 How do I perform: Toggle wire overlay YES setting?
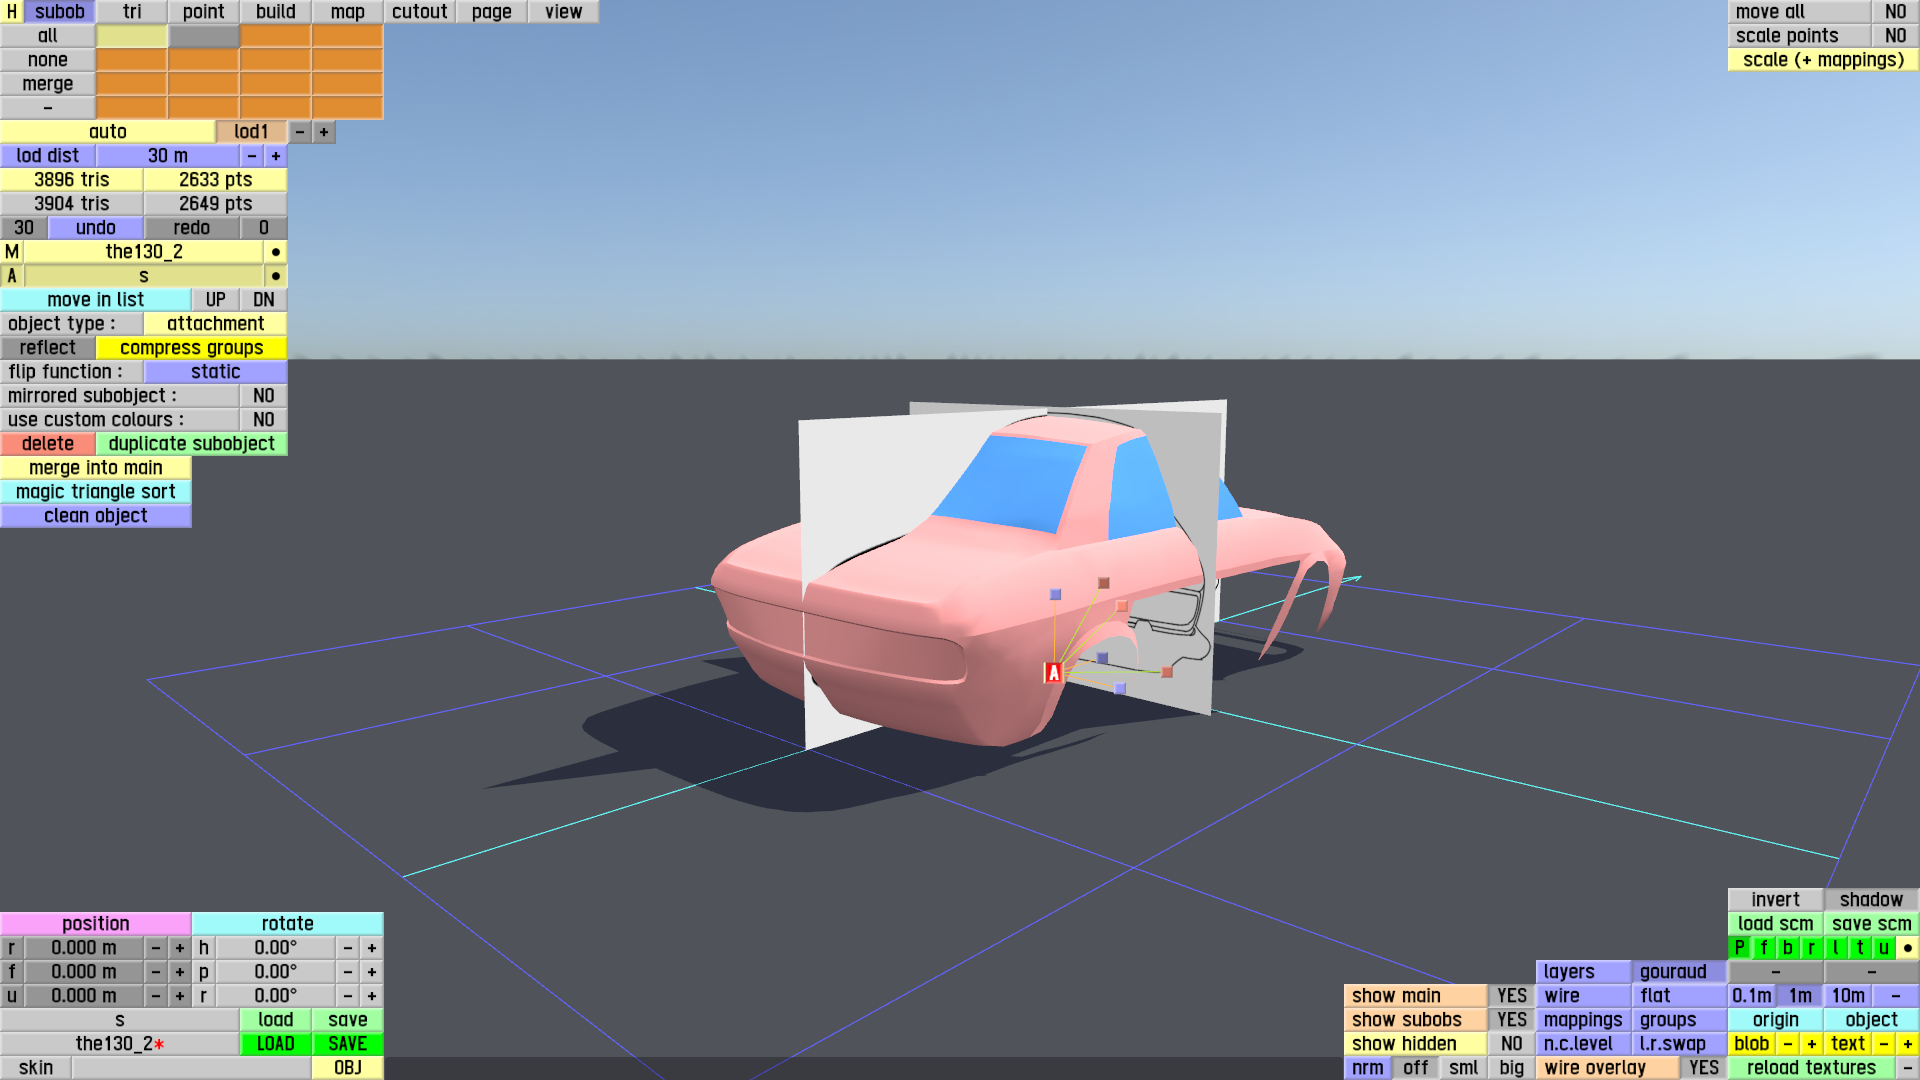[1703, 1068]
